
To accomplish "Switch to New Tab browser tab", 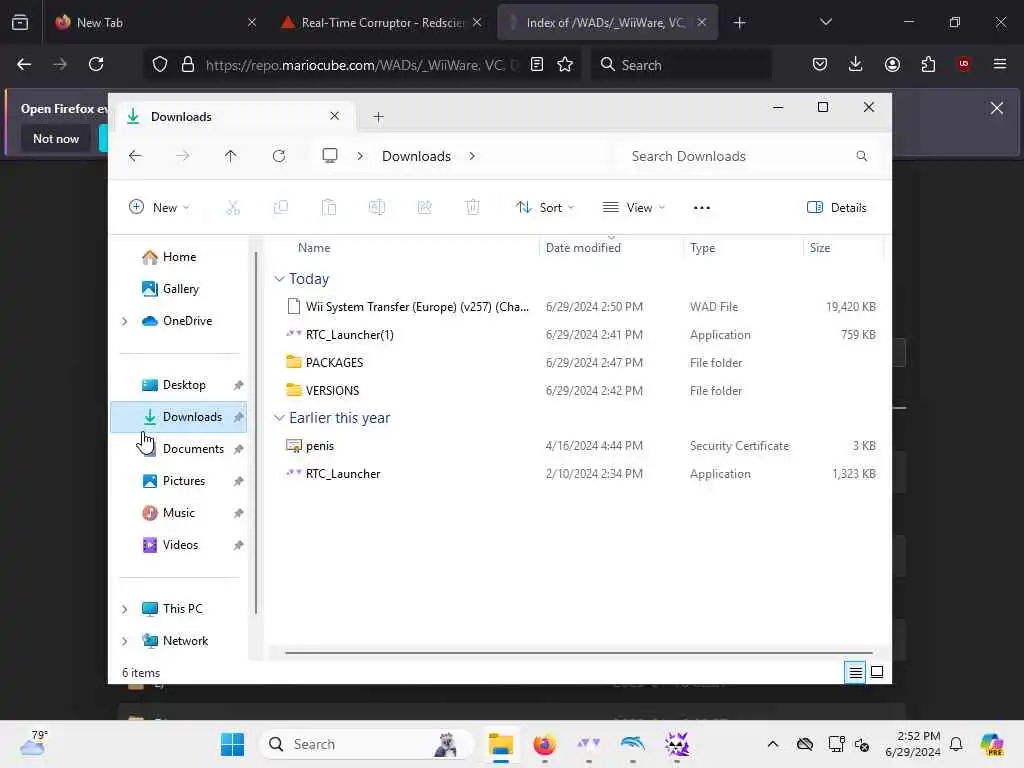I will point(155,22).
